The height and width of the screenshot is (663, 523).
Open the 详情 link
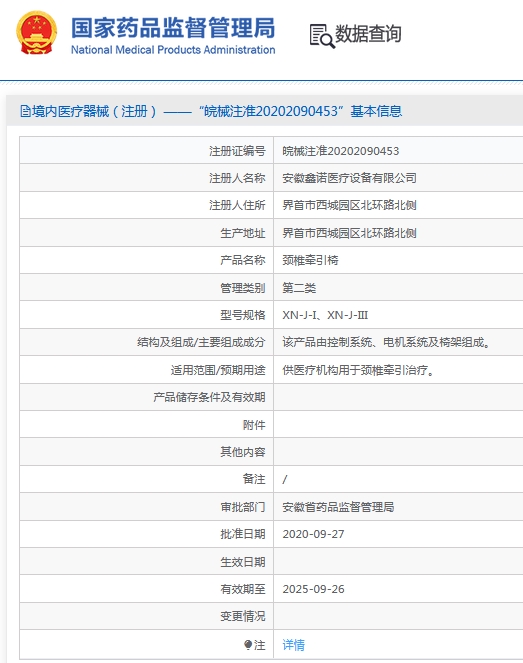click(x=293, y=645)
